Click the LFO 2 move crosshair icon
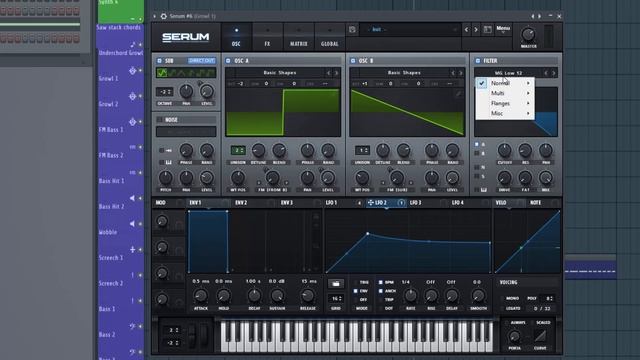 (370, 202)
